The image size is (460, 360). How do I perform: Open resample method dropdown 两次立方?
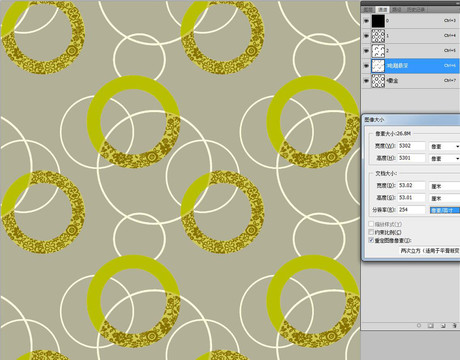coord(429,251)
